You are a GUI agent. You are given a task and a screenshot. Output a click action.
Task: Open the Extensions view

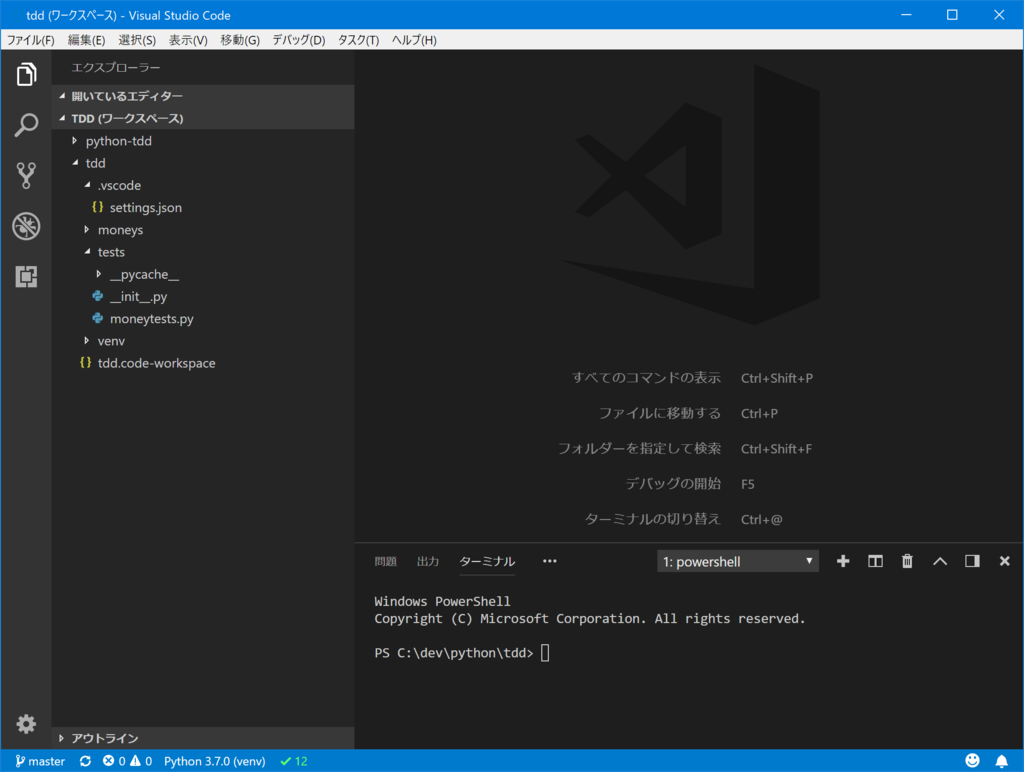pos(26,276)
